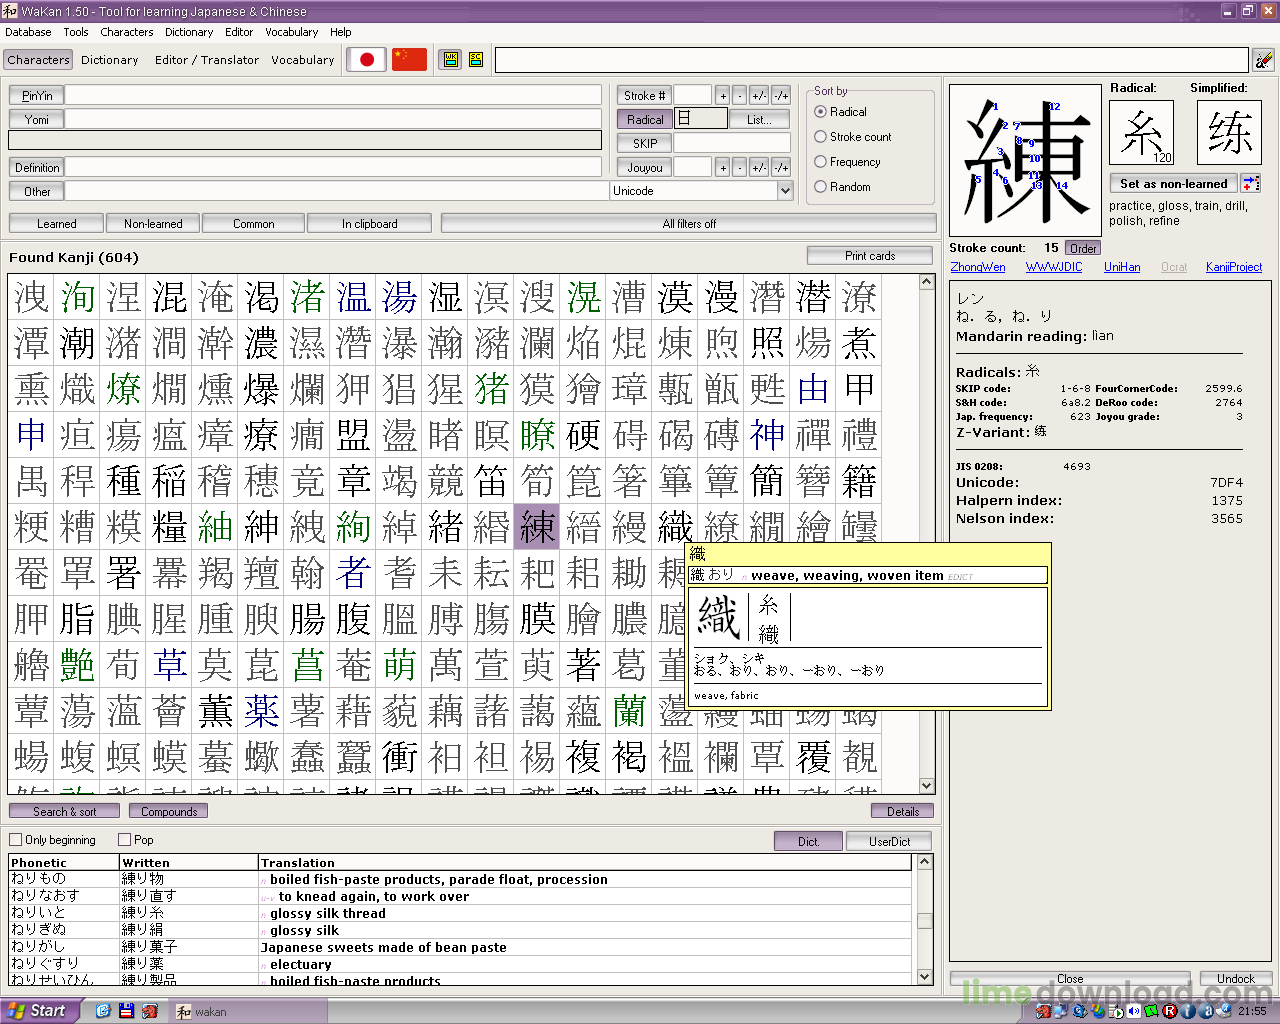Toggle the PinYin filter button
Image resolution: width=1280 pixels, height=1024 pixels.
(x=37, y=95)
